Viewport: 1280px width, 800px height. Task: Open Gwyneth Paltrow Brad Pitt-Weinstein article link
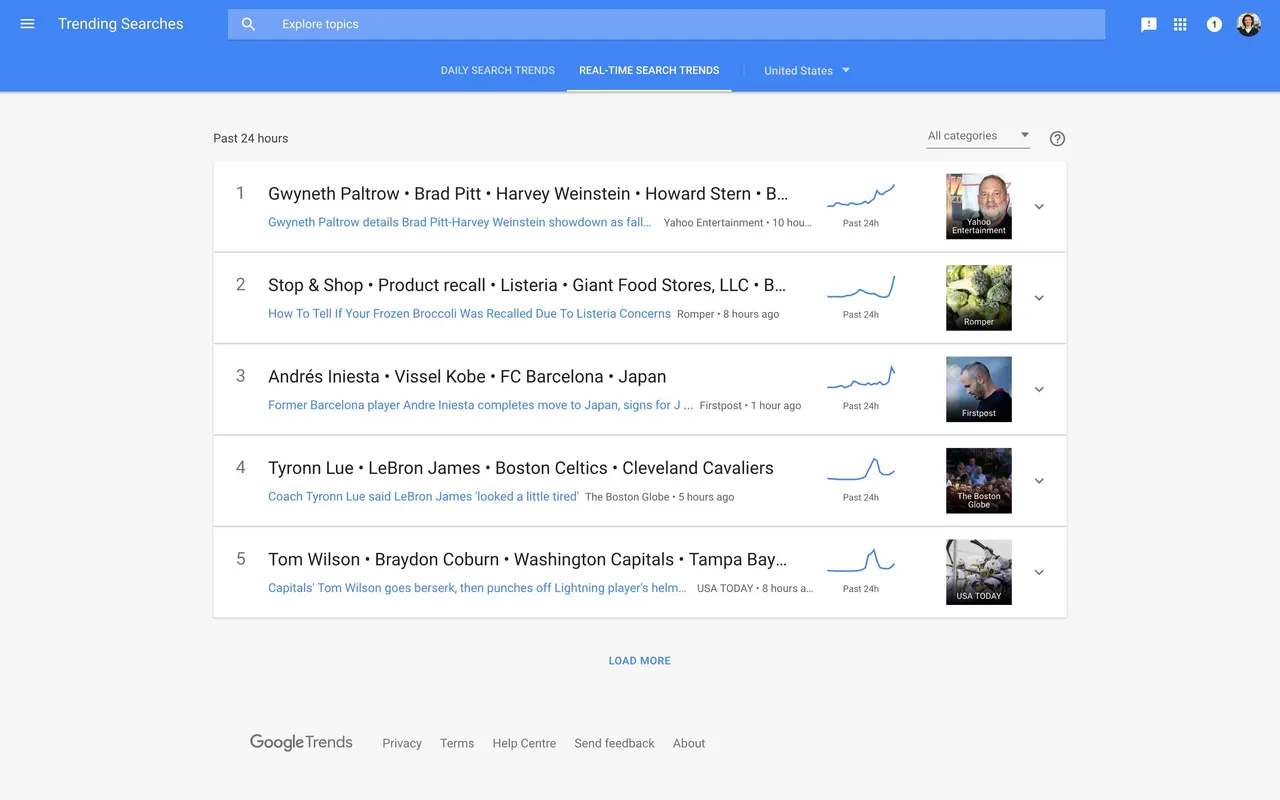tap(459, 222)
